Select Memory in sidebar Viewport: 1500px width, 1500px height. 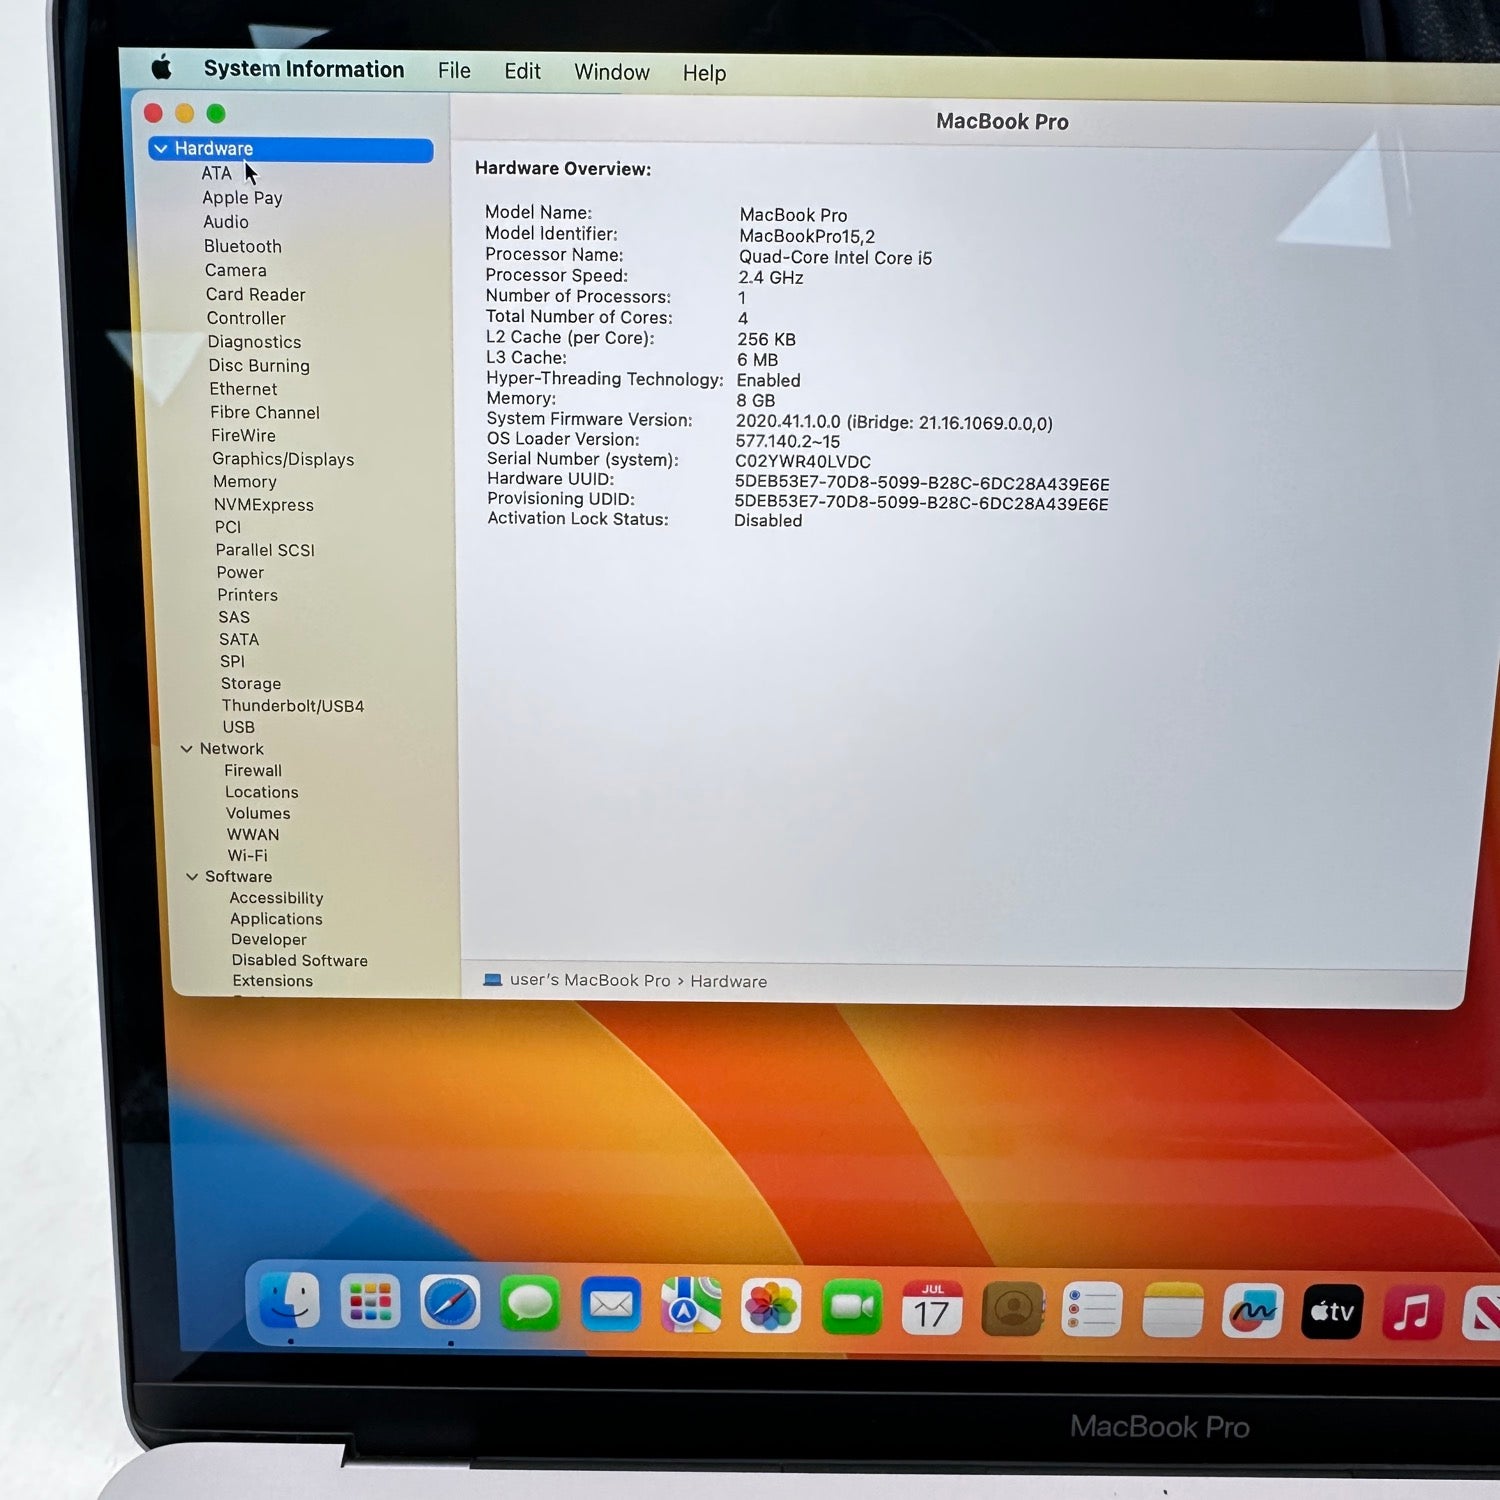click(245, 482)
